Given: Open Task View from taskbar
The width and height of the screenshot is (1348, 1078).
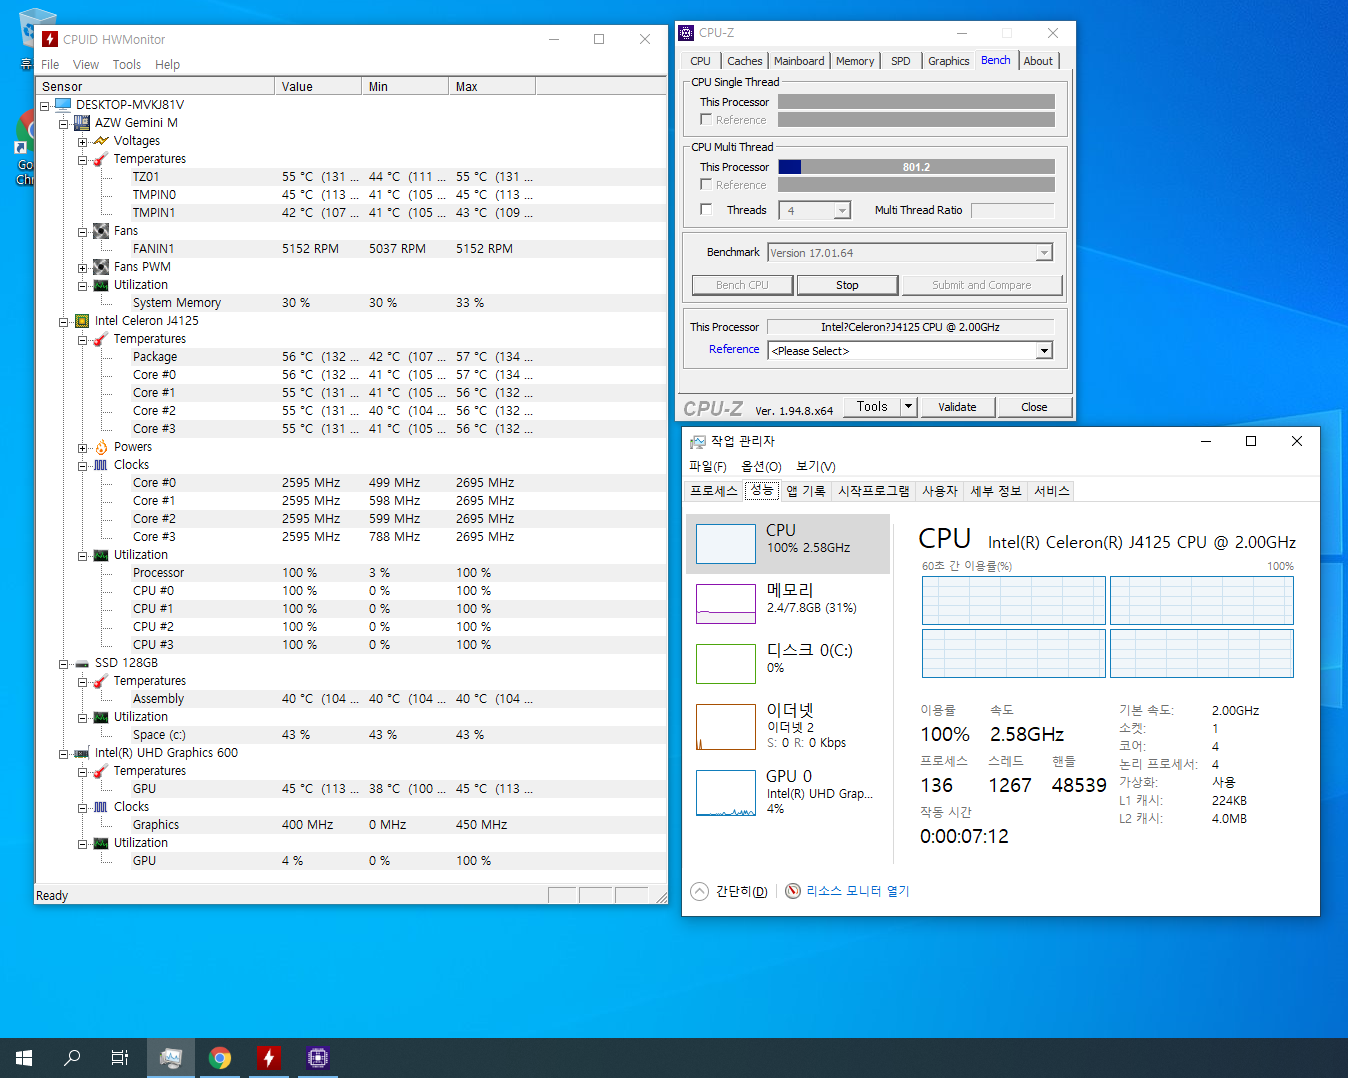Looking at the screenshot, I should pos(120,1058).
